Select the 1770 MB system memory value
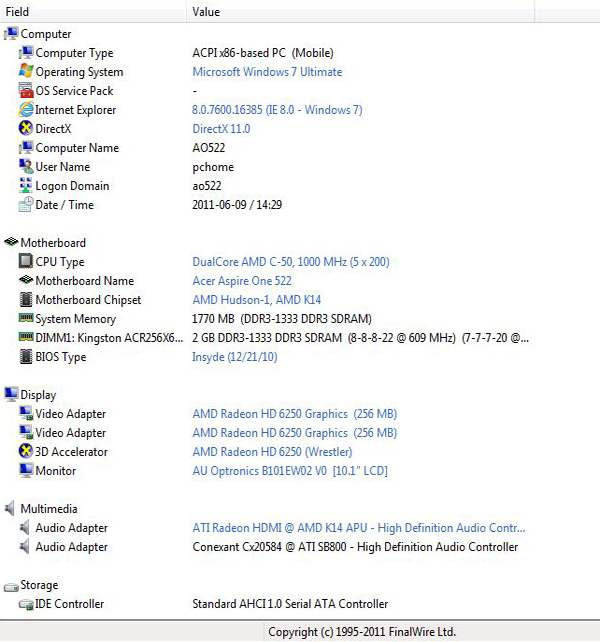The image size is (600, 642). point(282,319)
